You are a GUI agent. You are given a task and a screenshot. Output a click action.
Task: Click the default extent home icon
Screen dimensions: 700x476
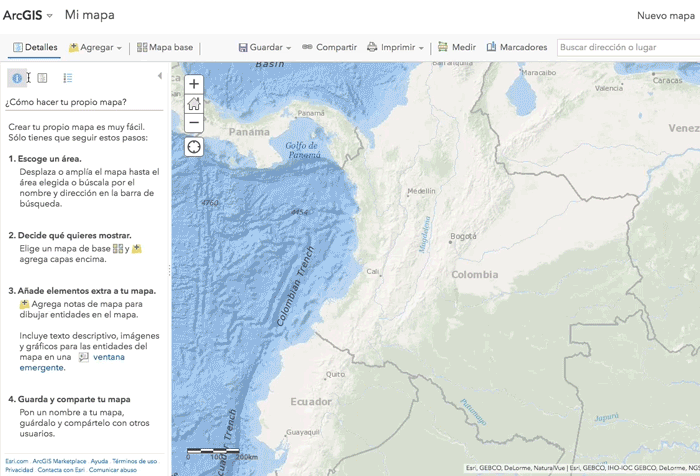click(194, 103)
